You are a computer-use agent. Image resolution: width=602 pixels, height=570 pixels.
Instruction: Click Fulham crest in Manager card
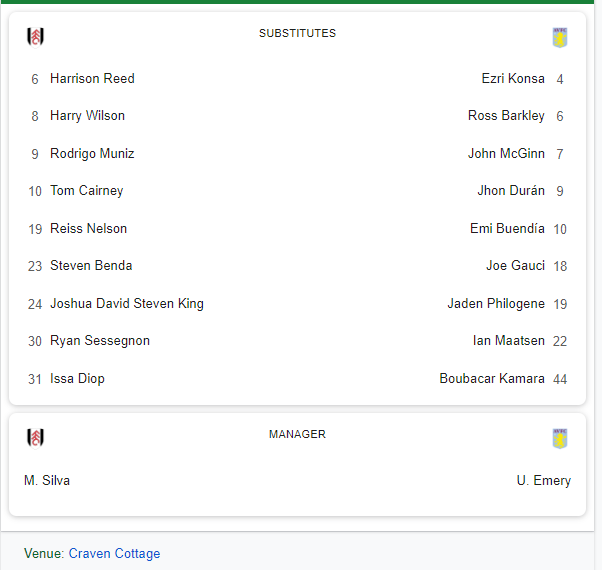[36, 438]
